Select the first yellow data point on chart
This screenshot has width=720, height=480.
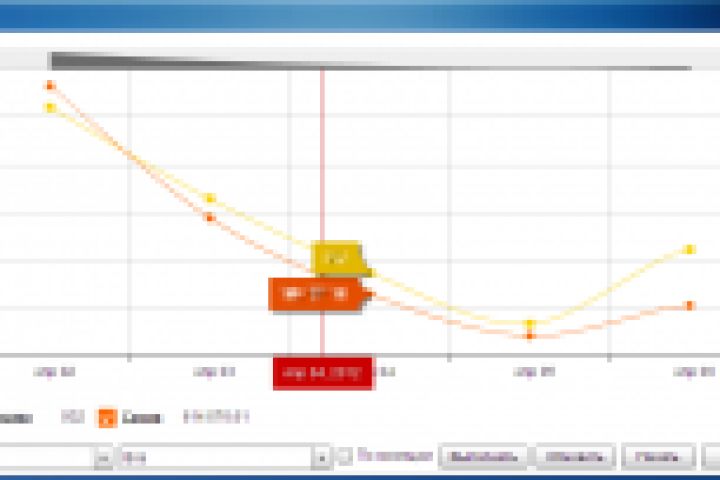point(50,108)
